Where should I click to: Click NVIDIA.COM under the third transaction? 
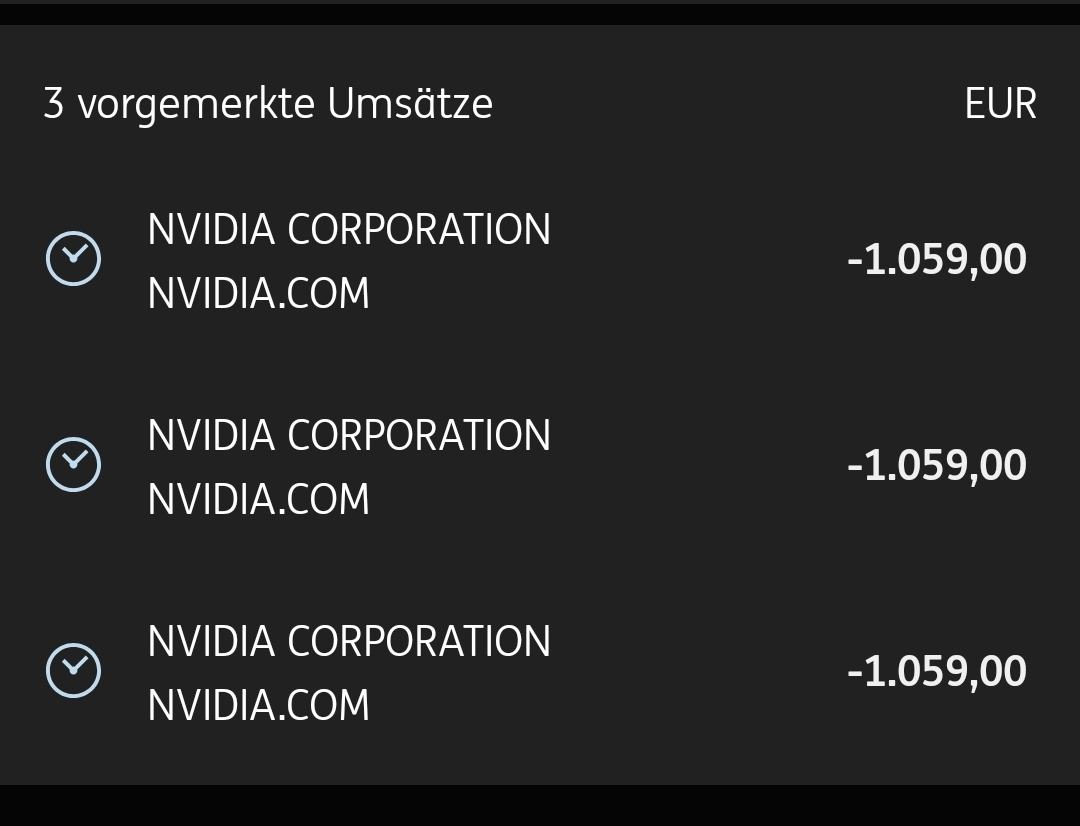point(258,706)
